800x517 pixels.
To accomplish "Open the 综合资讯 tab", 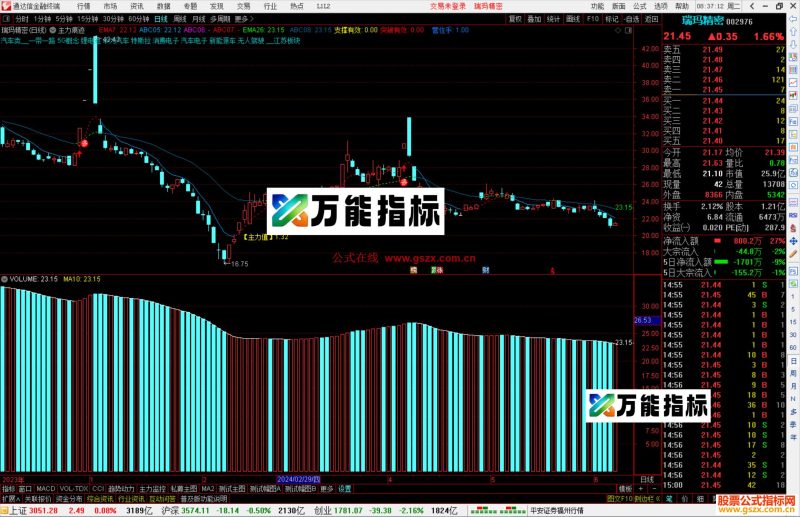I will click(100, 499).
